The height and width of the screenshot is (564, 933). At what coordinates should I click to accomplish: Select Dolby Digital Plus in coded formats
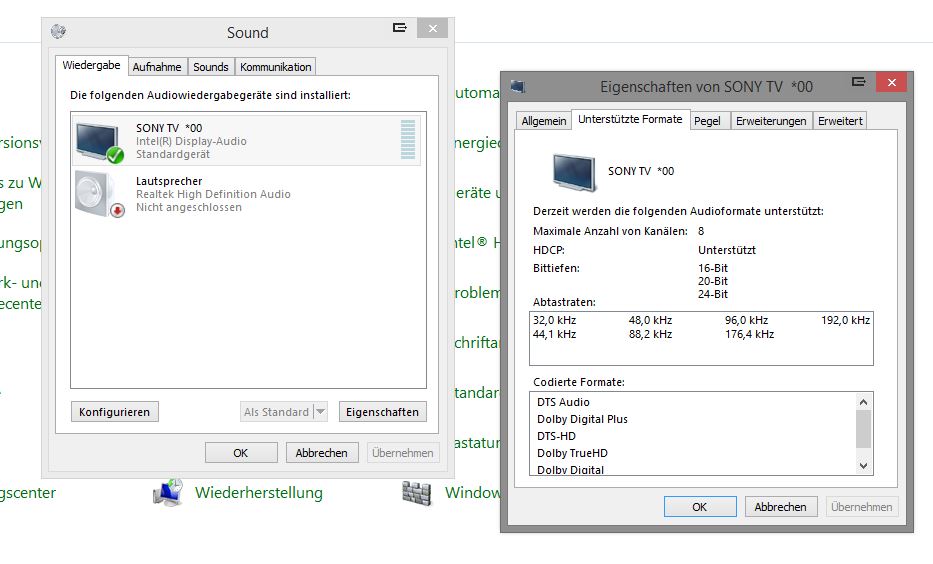click(x=582, y=419)
